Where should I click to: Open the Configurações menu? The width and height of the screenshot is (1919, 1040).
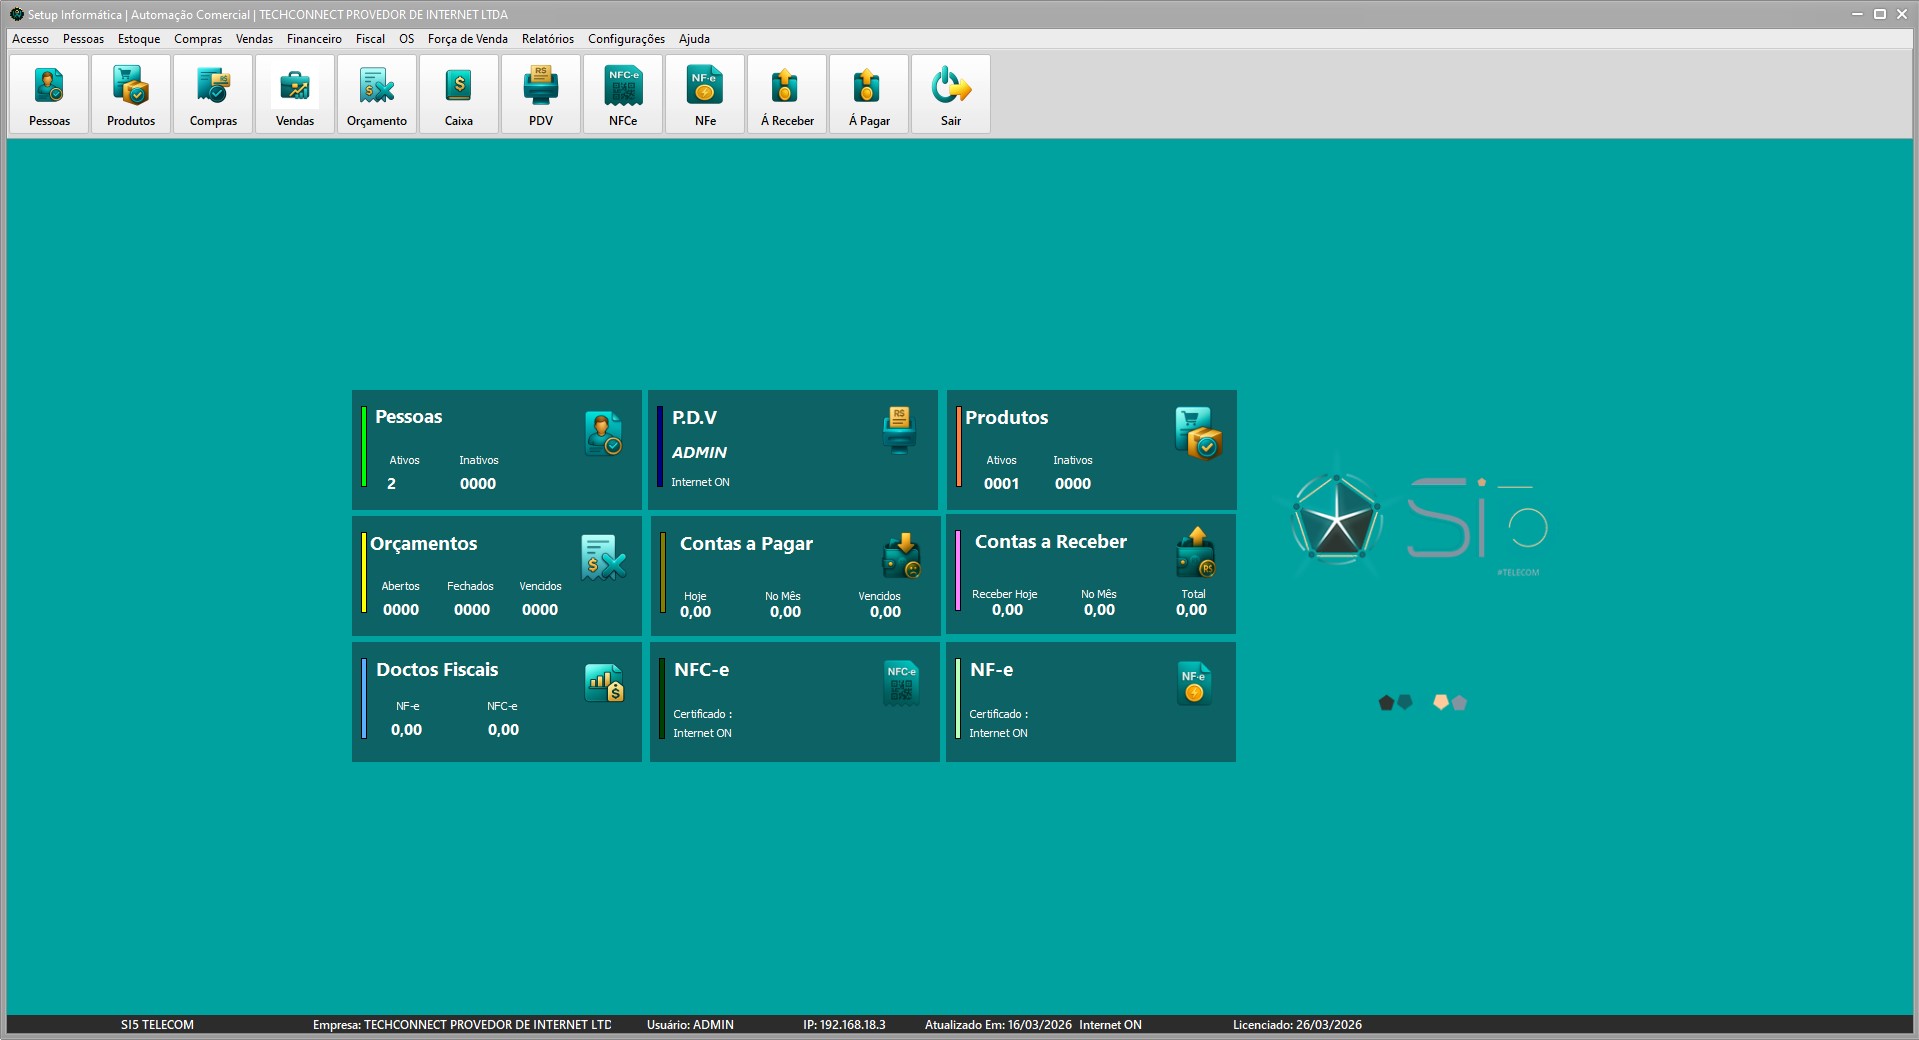[626, 39]
